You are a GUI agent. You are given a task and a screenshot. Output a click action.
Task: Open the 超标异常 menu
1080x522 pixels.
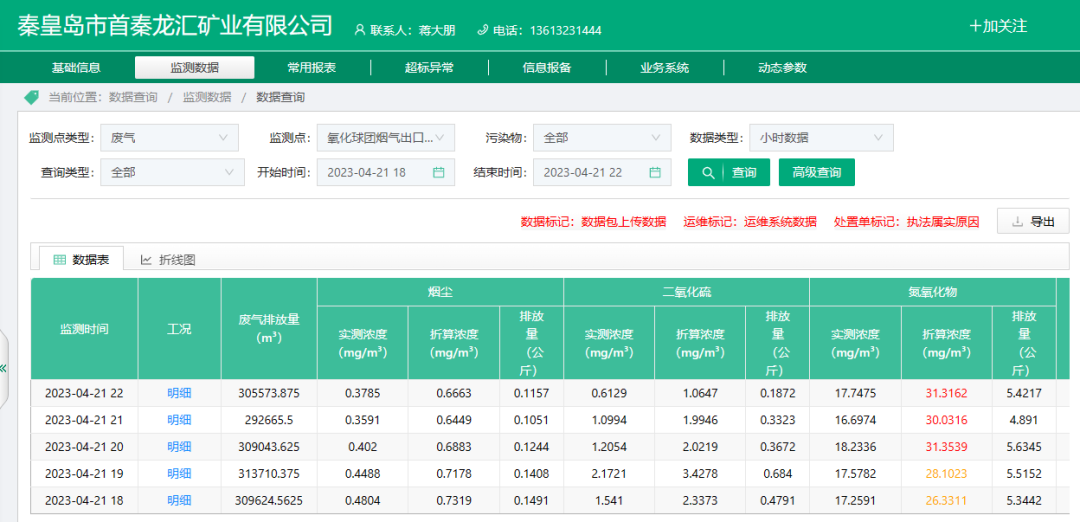pos(429,68)
